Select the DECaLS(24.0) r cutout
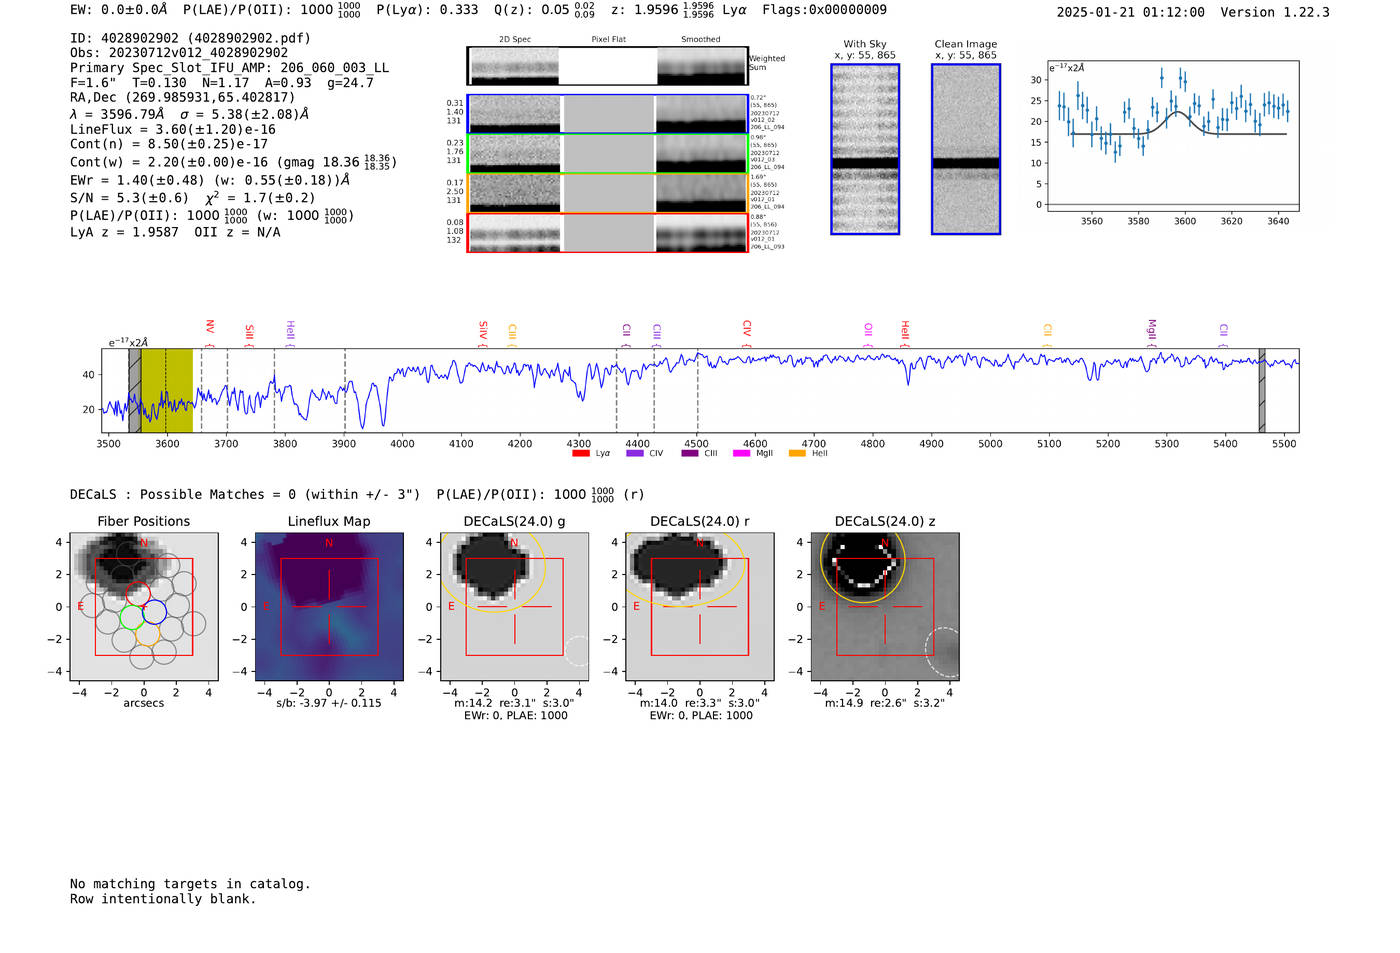The height and width of the screenshot is (953, 1400). coord(699,606)
